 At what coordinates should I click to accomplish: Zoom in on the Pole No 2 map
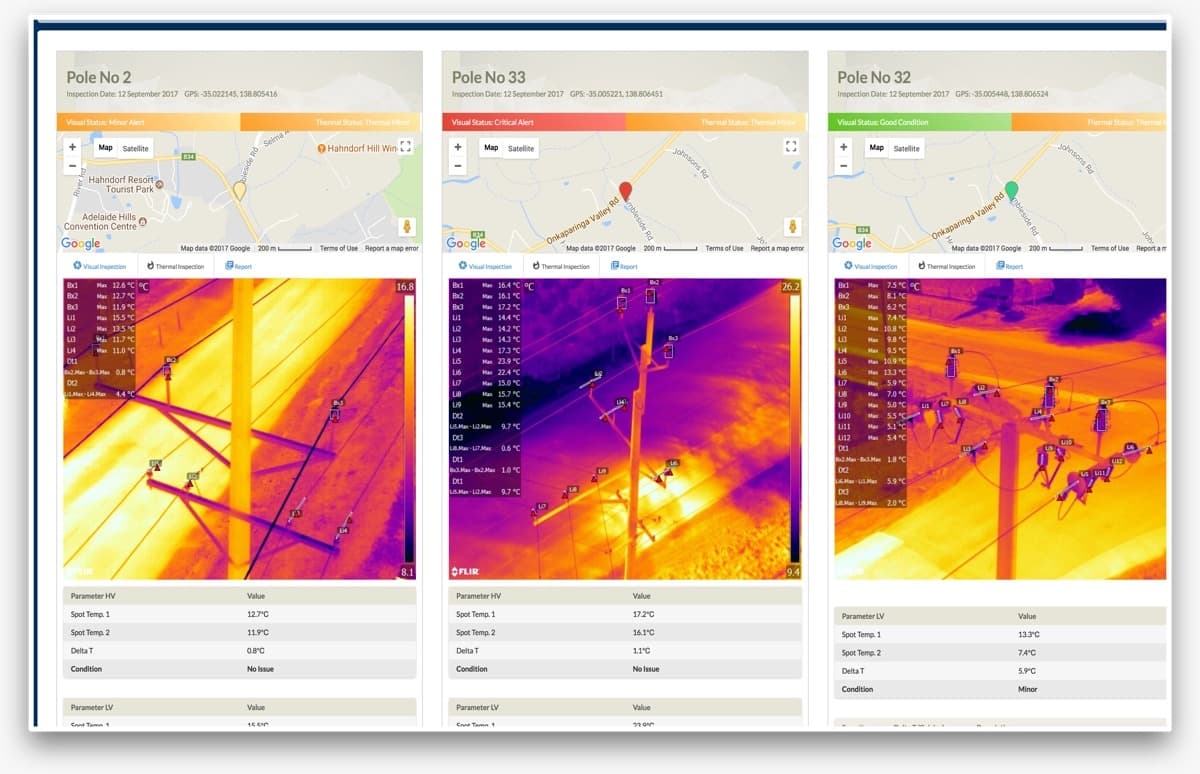pos(72,147)
